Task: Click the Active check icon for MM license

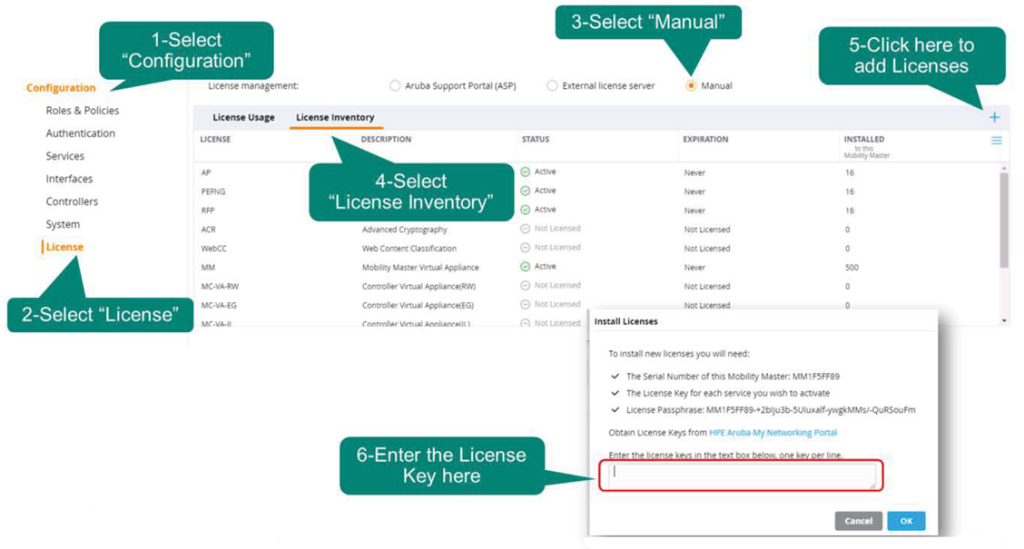Action: (x=526, y=267)
